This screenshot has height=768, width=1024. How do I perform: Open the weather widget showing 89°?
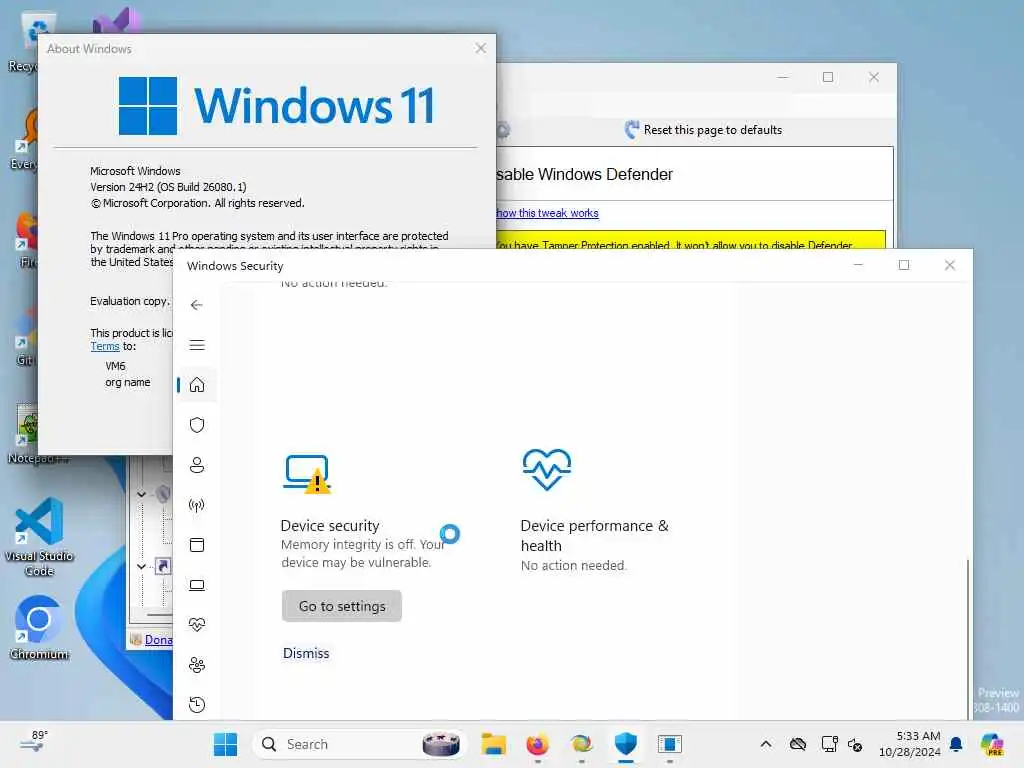[34, 742]
